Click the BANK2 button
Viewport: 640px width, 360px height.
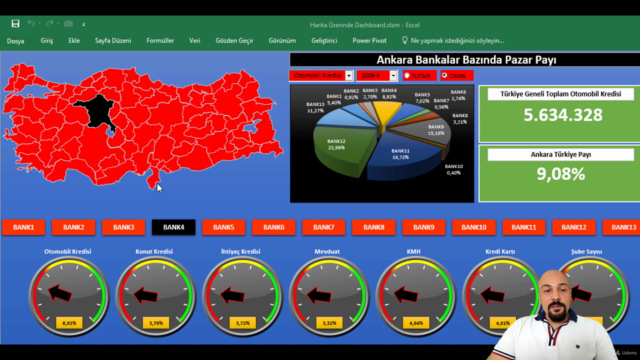click(73, 227)
